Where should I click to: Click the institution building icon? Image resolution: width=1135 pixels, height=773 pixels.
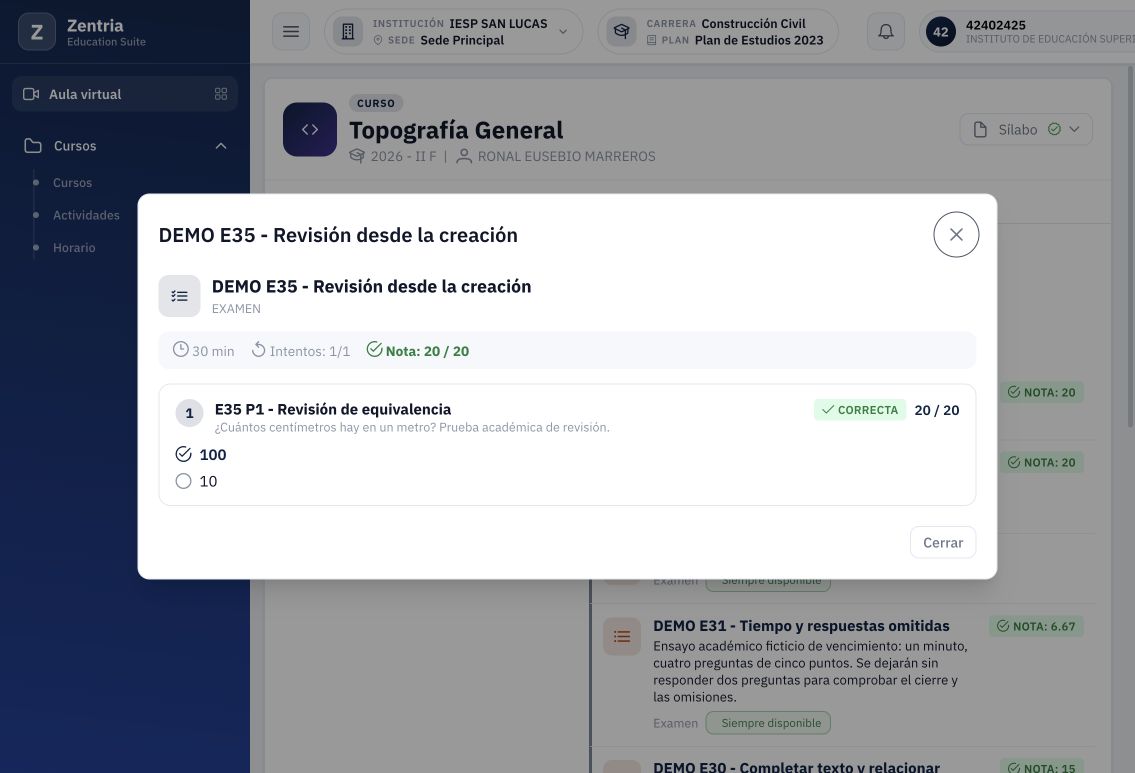[347, 31]
